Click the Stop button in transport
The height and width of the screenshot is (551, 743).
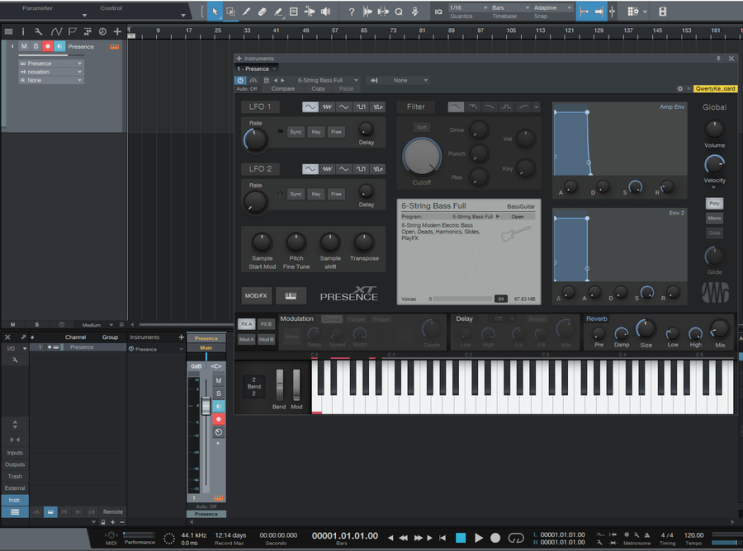click(461, 538)
